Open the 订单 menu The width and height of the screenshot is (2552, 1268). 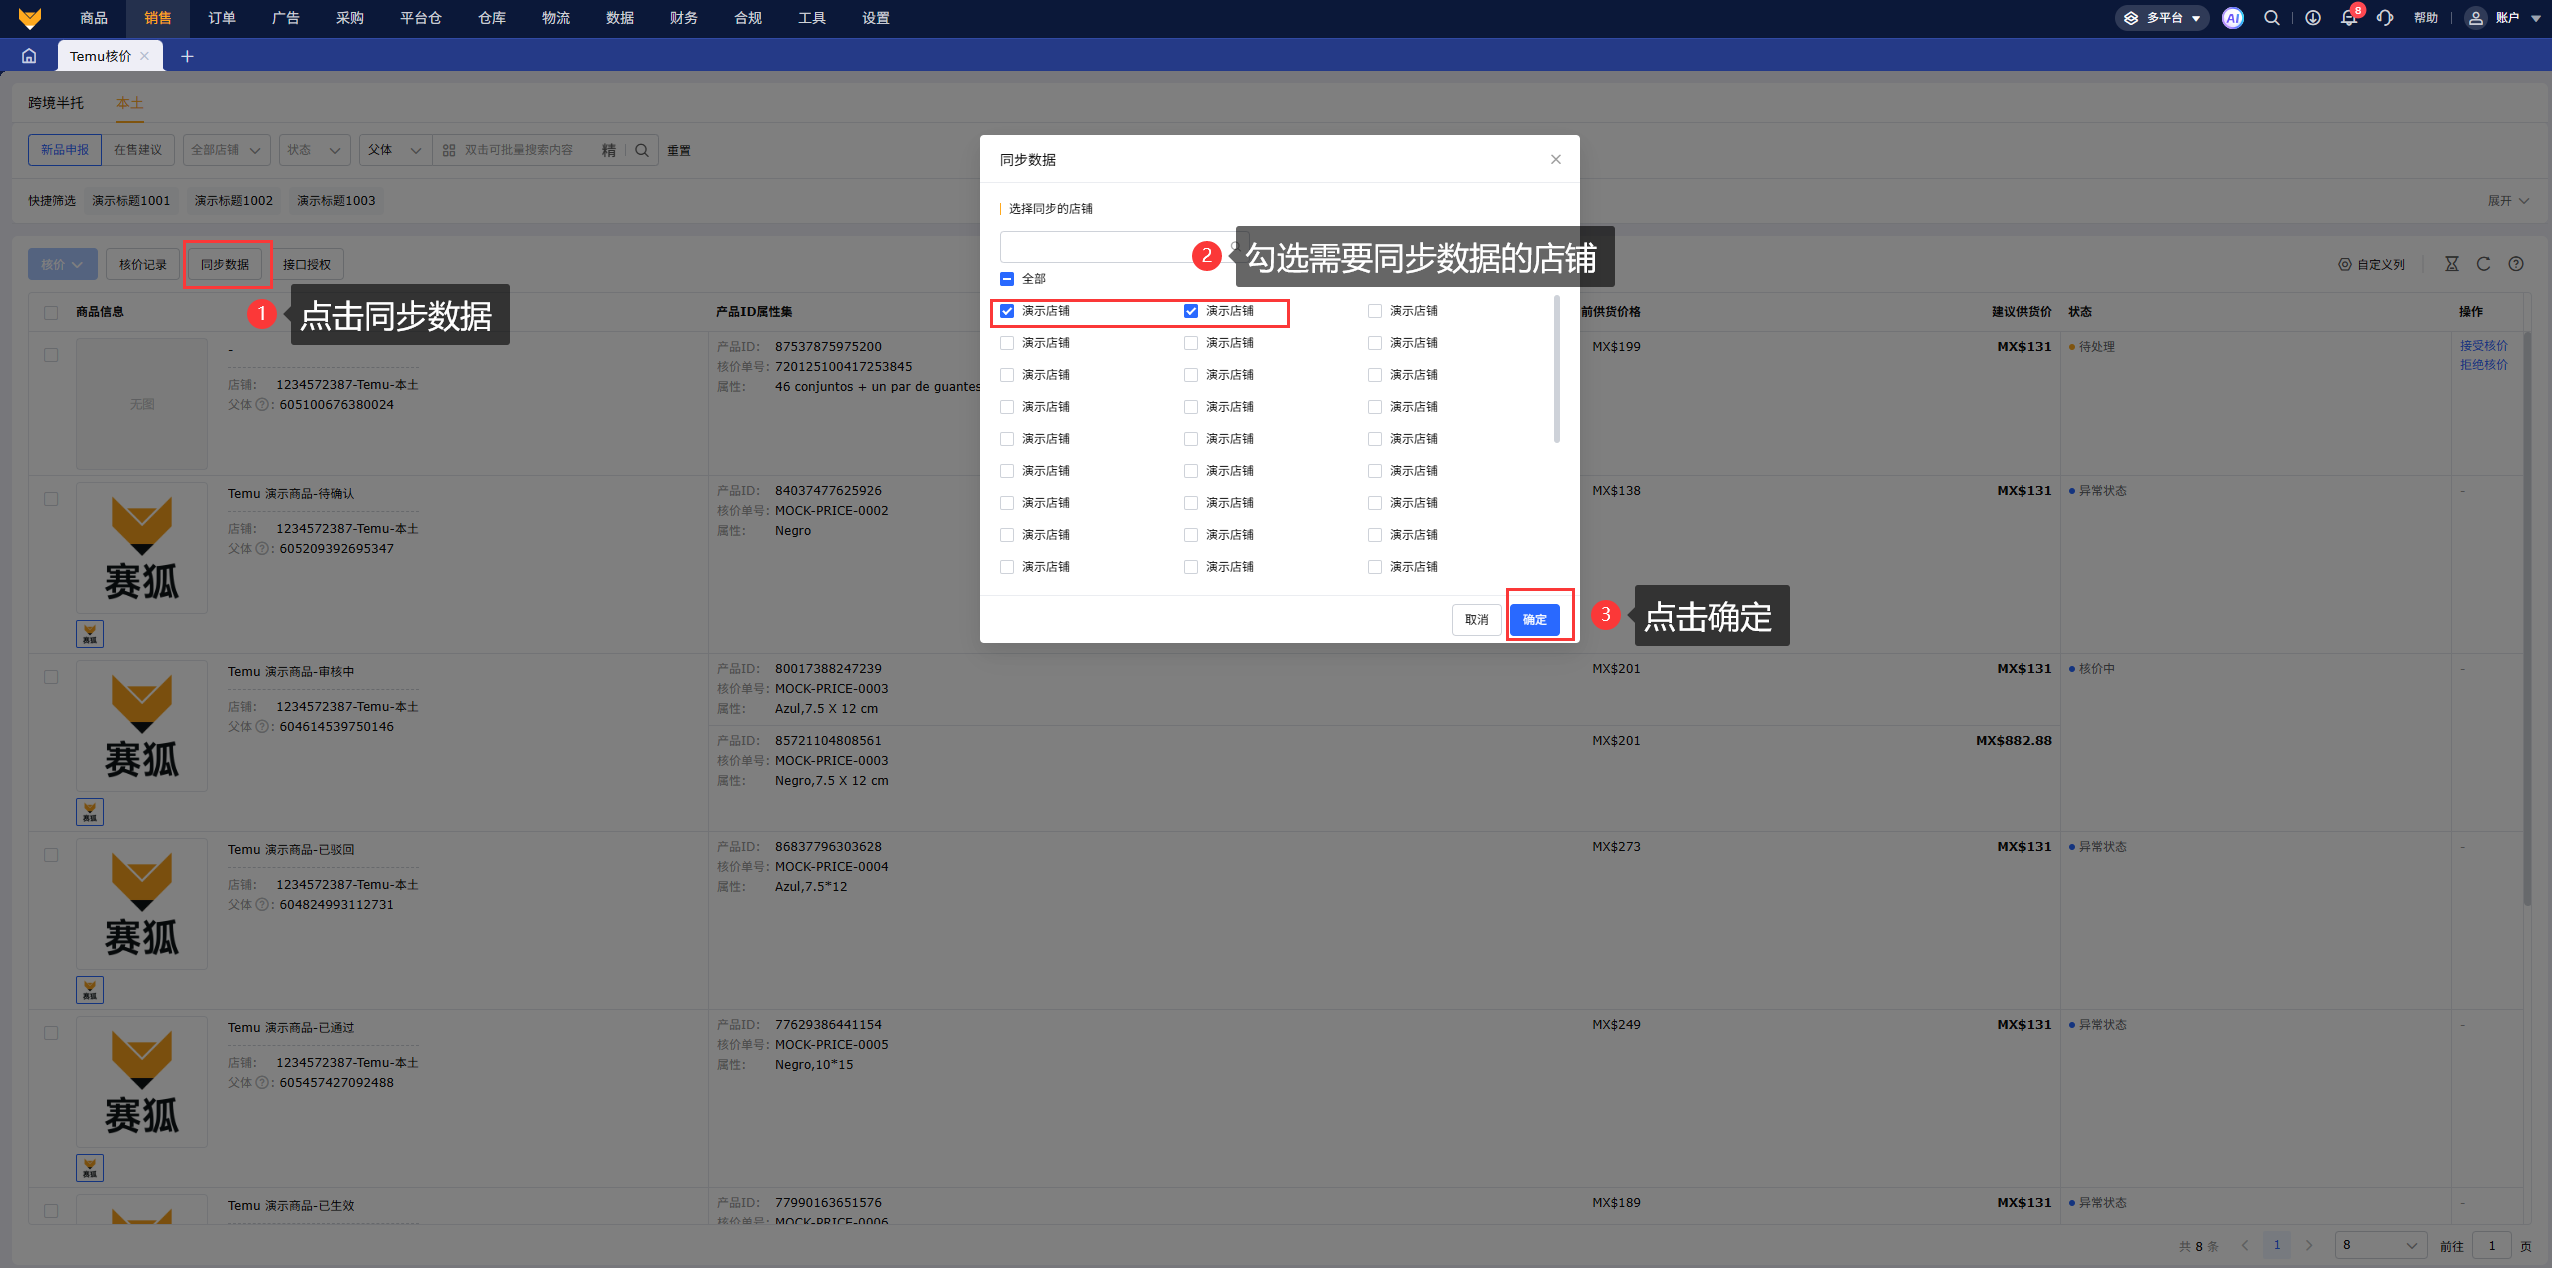point(222,18)
